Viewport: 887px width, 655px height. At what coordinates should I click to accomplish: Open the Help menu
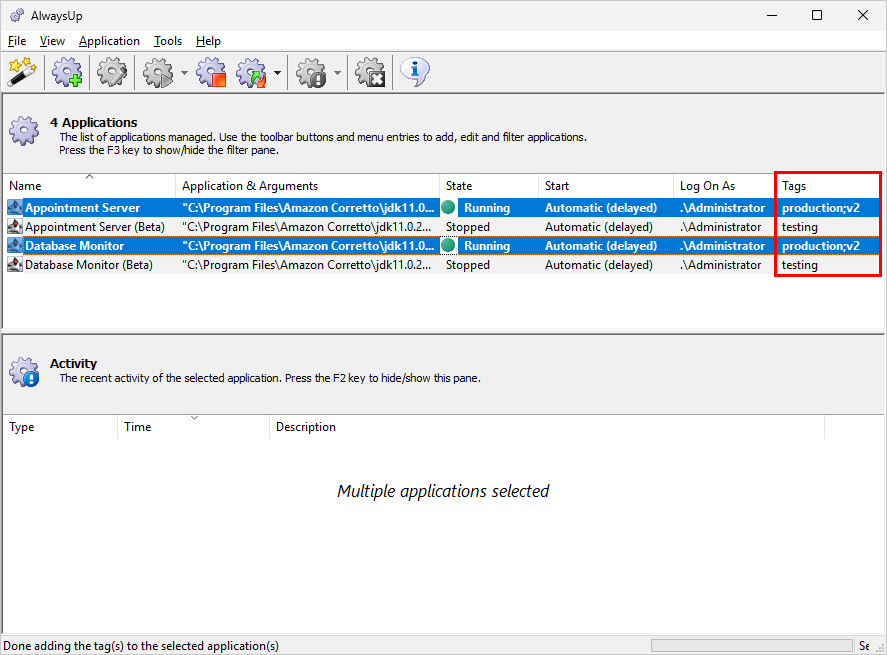pyautogui.click(x=208, y=41)
